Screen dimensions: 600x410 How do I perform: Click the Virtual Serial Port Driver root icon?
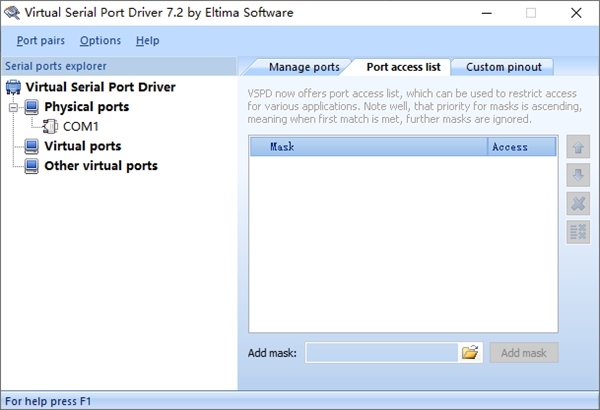[x=13, y=87]
